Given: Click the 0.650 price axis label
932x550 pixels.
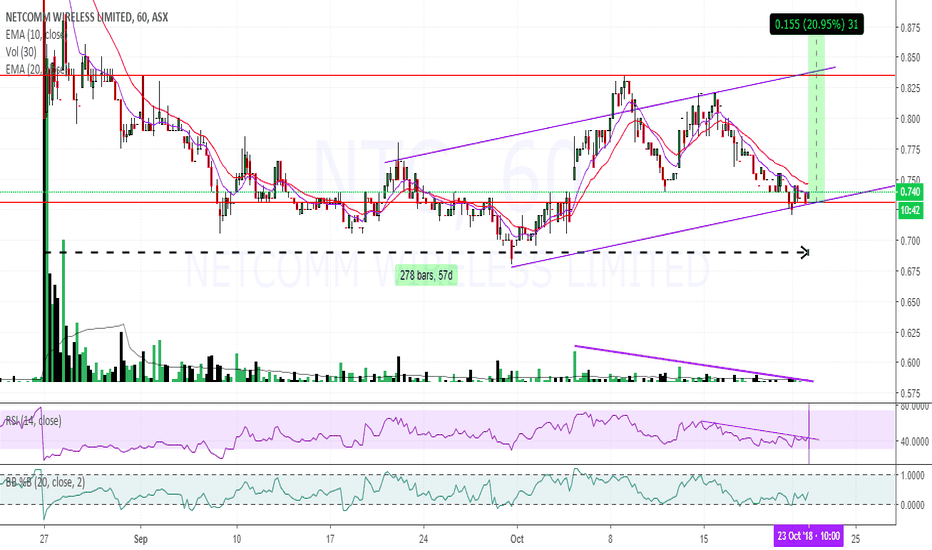Looking at the screenshot, I should tap(911, 302).
